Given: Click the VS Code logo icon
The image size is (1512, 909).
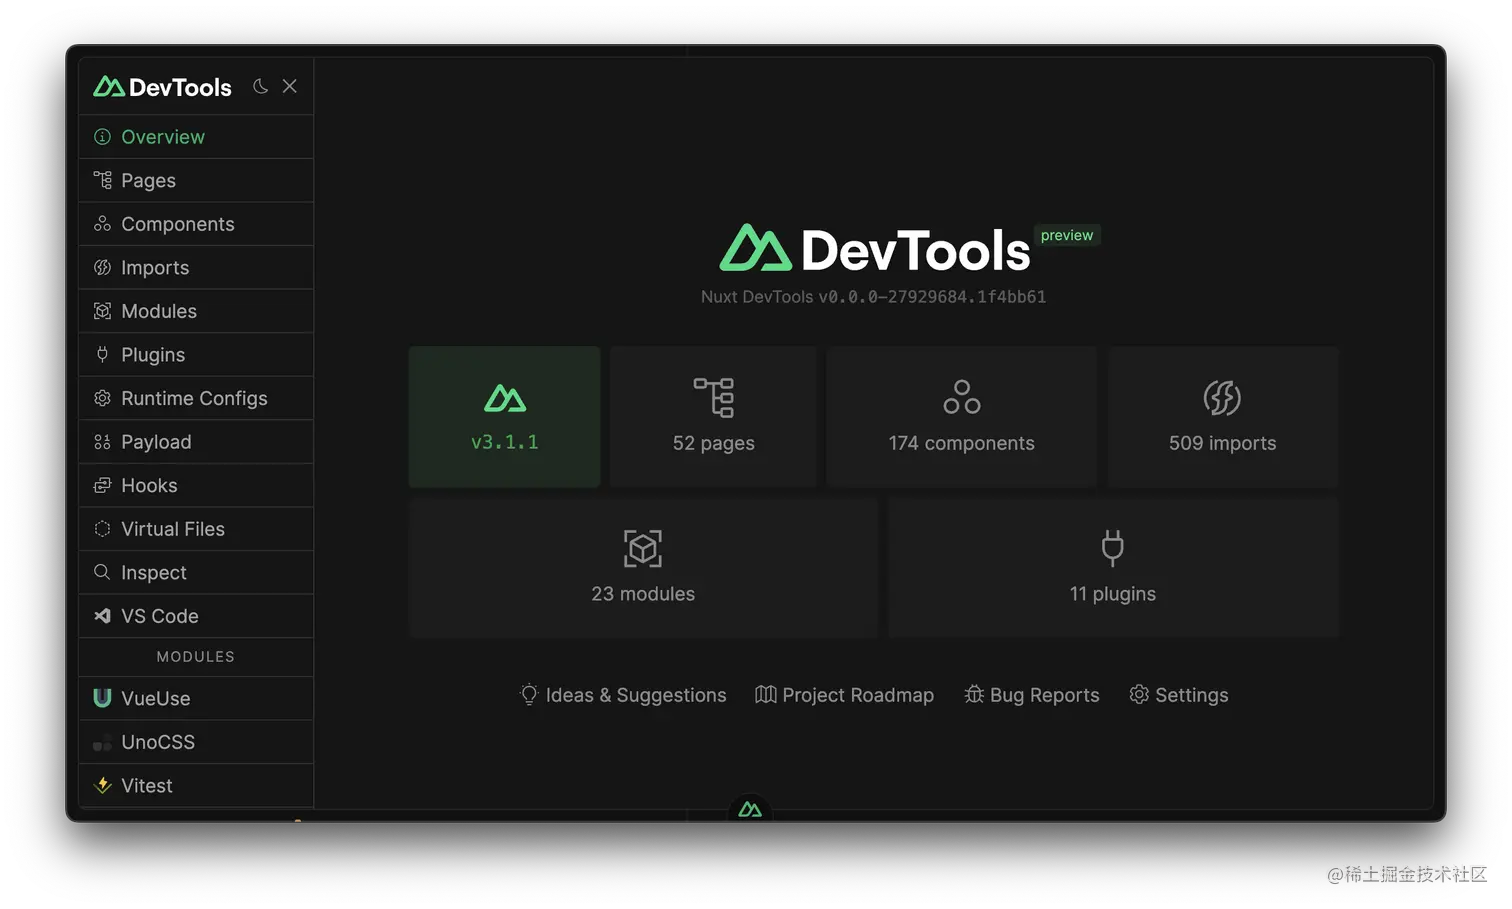Looking at the screenshot, I should coord(102,616).
